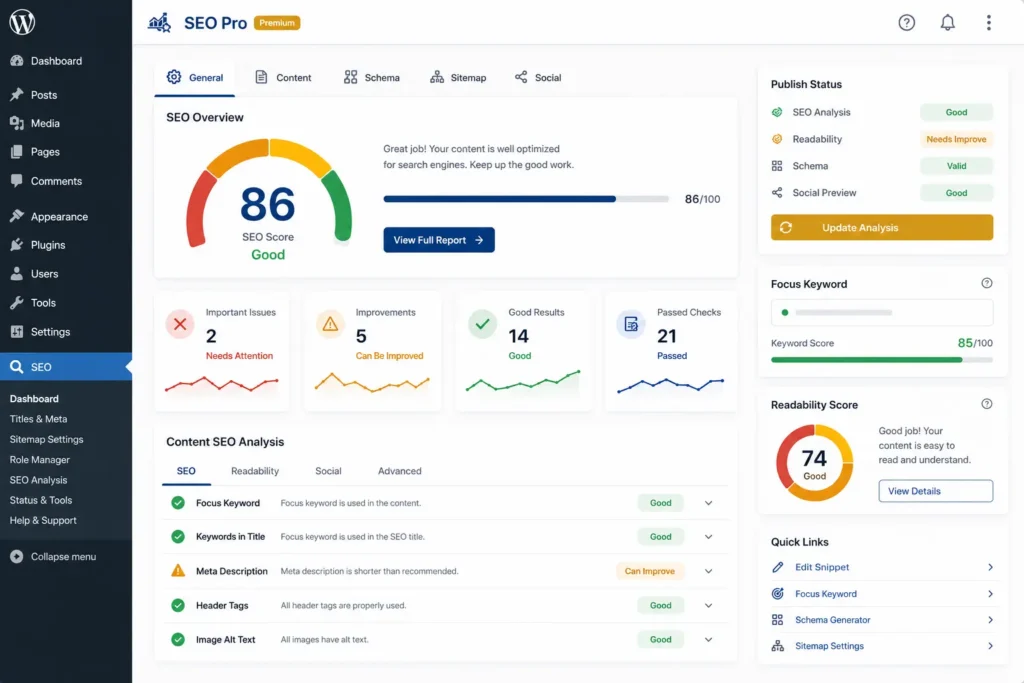Switch to the General tab

(x=195, y=78)
